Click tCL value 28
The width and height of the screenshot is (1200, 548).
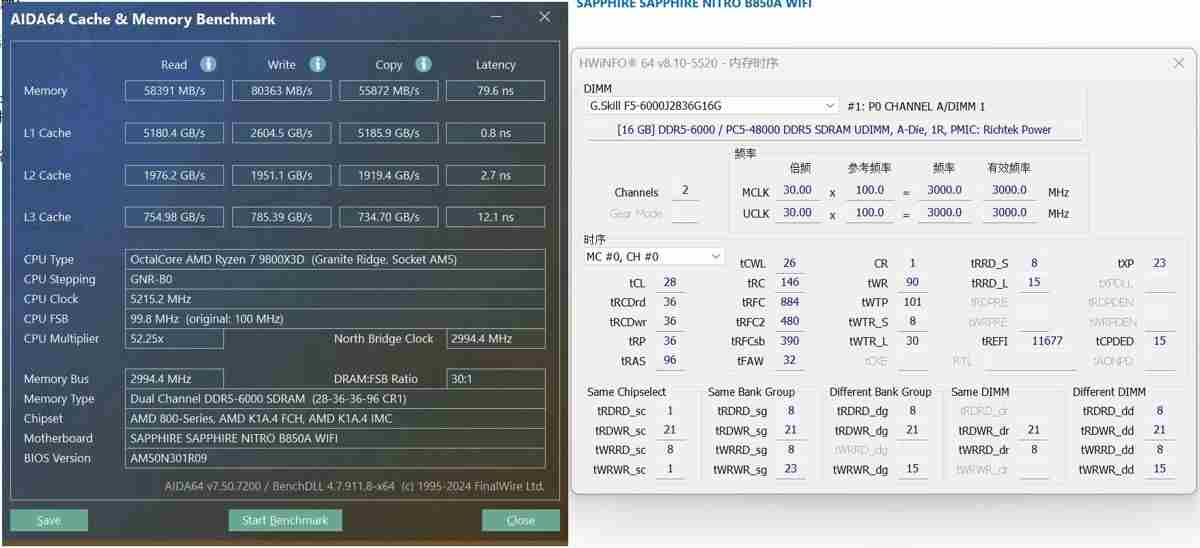click(670, 283)
